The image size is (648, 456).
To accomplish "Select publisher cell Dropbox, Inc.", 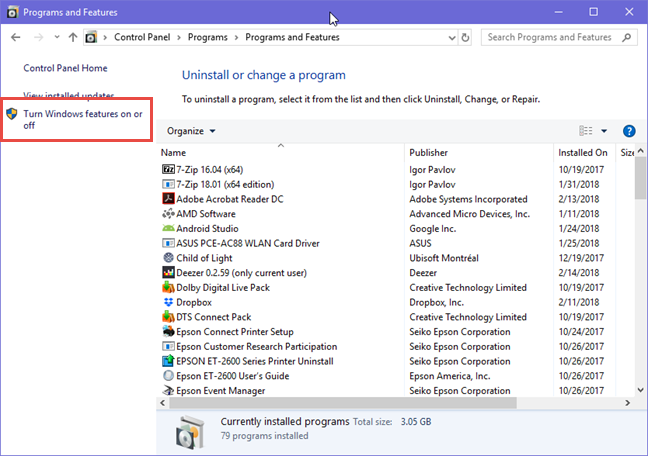I will click(436, 302).
